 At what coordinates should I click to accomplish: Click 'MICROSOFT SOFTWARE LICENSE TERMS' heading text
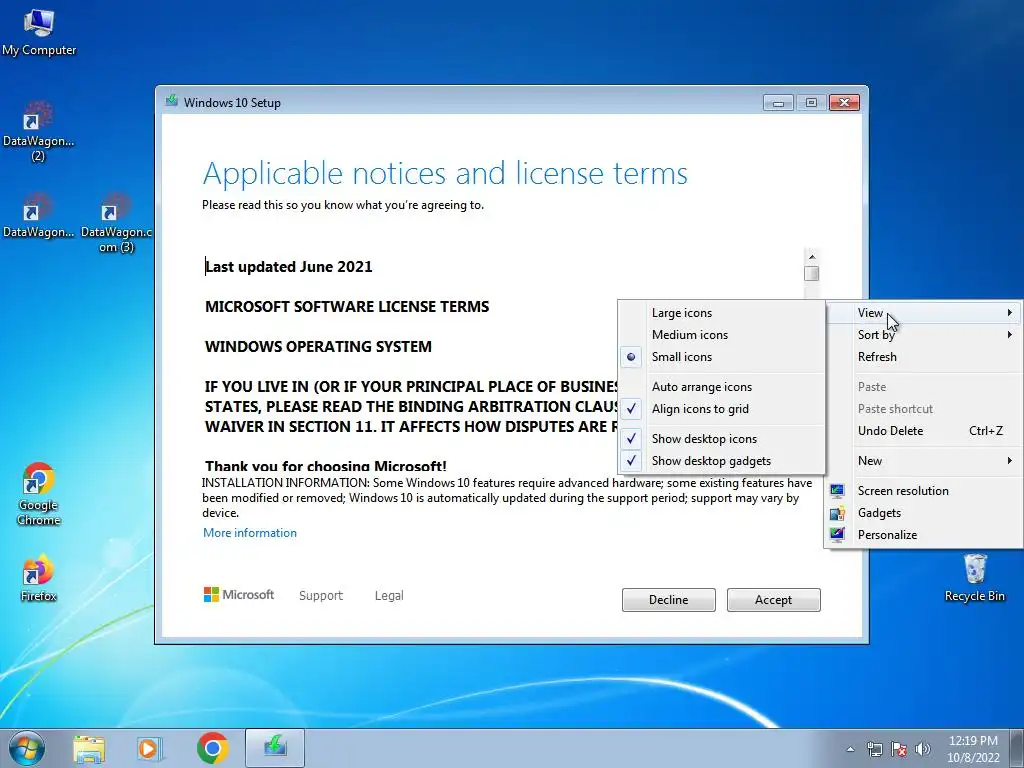(x=347, y=306)
